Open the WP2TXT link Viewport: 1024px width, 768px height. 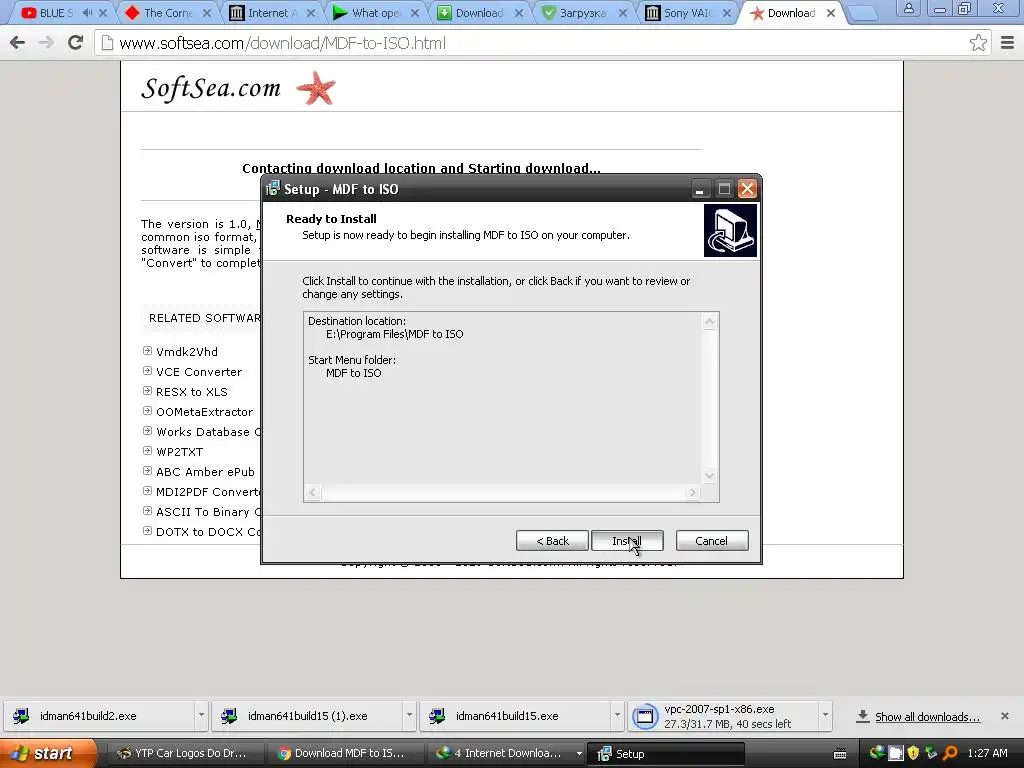tap(180, 452)
